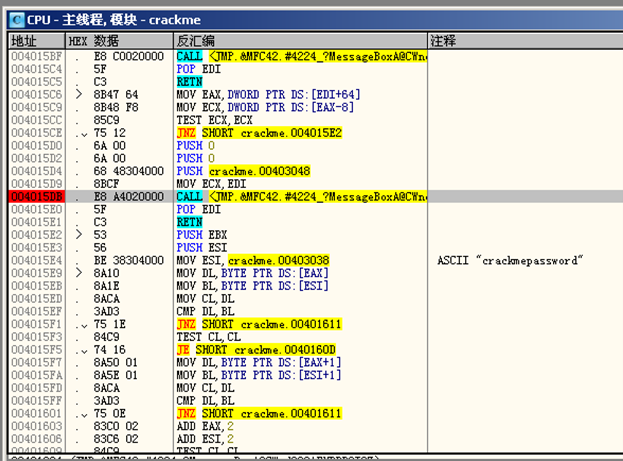Select the ADD EAX,2 instruction row
This screenshot has width=623, height=461.
pos(205,424)
